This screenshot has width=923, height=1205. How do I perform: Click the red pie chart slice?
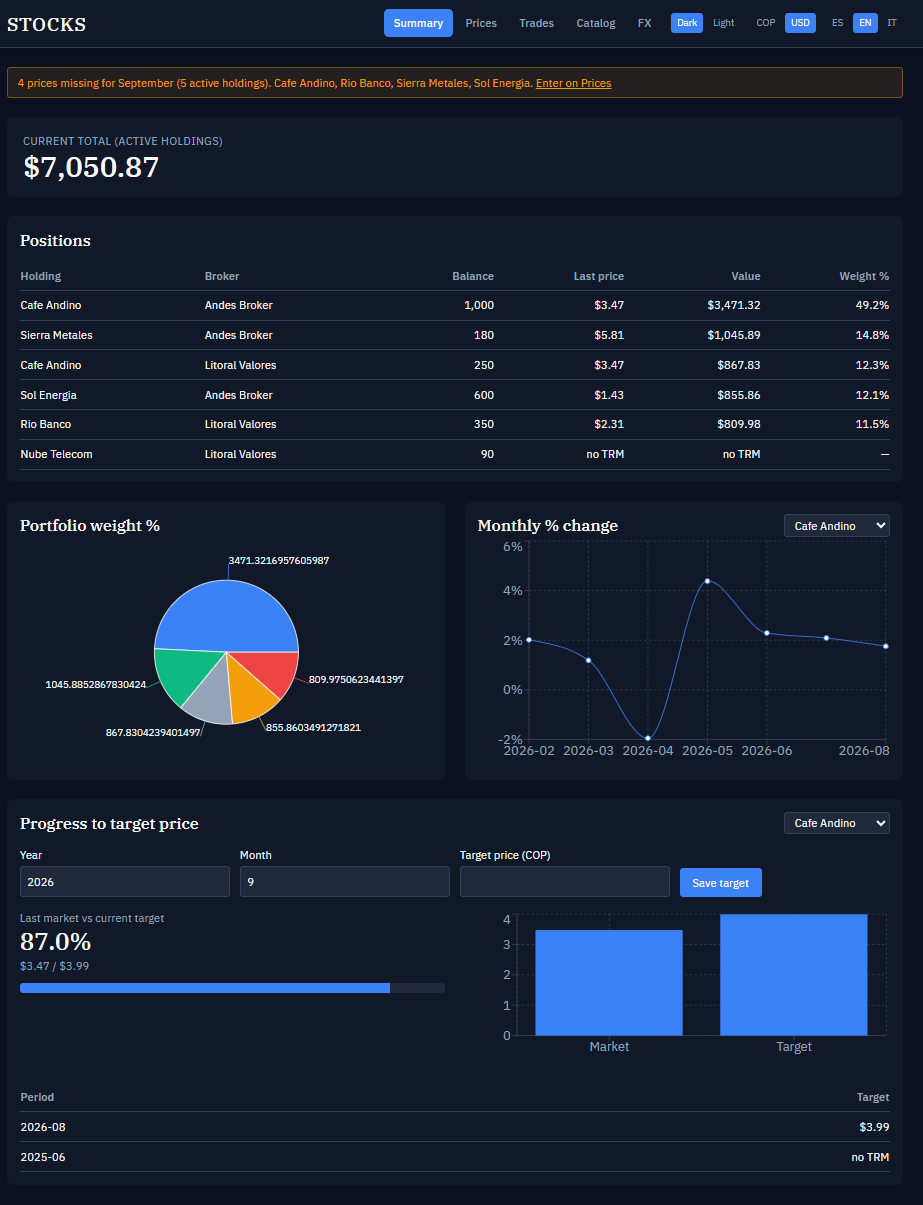click(270, 669)
